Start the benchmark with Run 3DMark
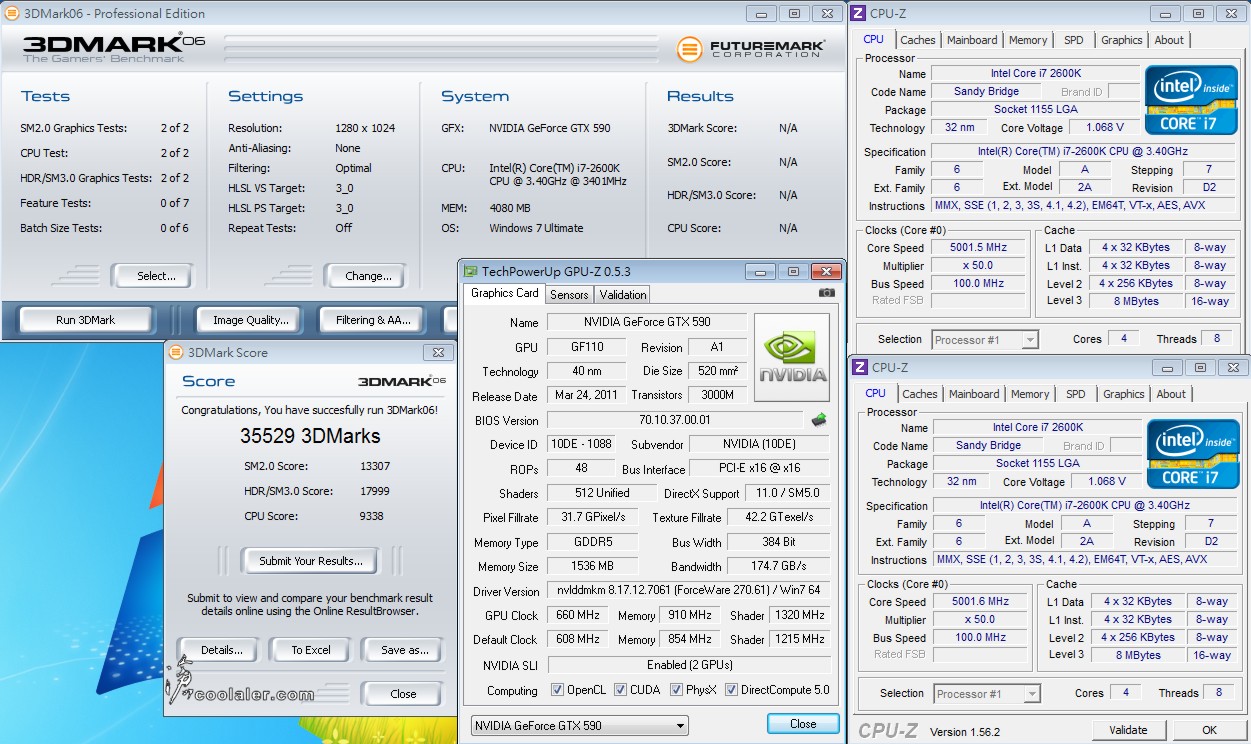Viewport: 1251px width, 744px height. point(86,320)
